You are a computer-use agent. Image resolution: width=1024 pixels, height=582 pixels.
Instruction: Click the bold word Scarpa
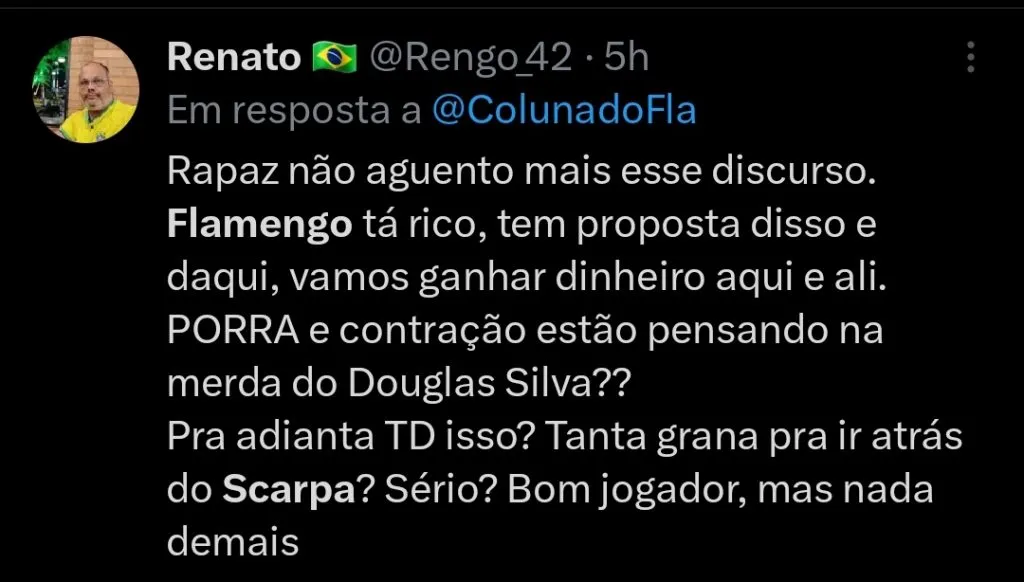(284, 490)
